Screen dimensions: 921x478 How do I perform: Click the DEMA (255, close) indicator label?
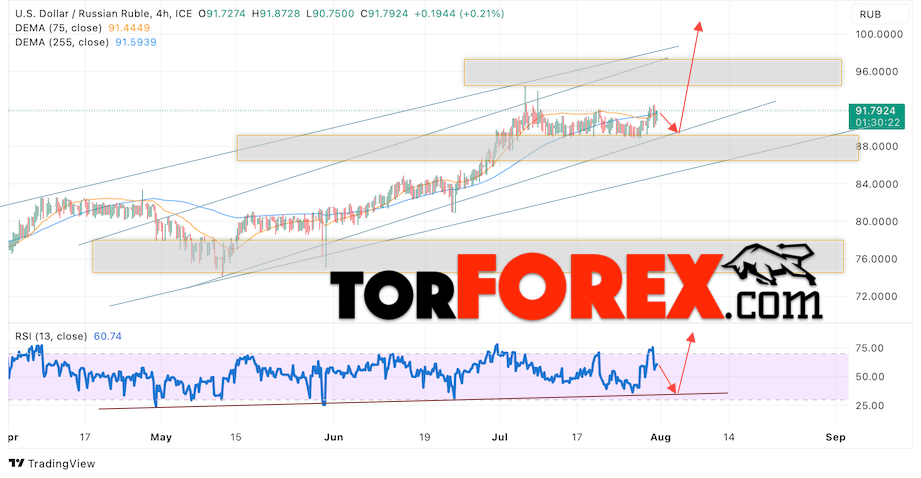click(62, 42)
